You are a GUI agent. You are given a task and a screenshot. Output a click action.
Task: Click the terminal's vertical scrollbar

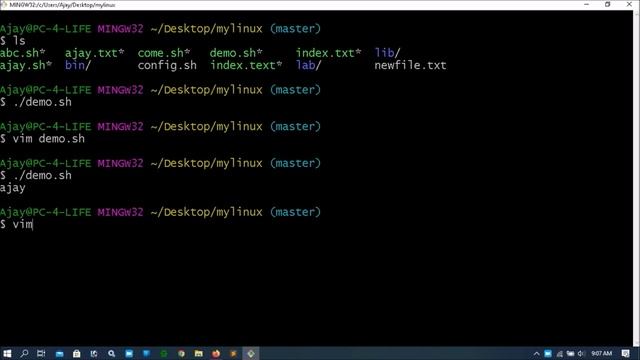click(636, 178)
